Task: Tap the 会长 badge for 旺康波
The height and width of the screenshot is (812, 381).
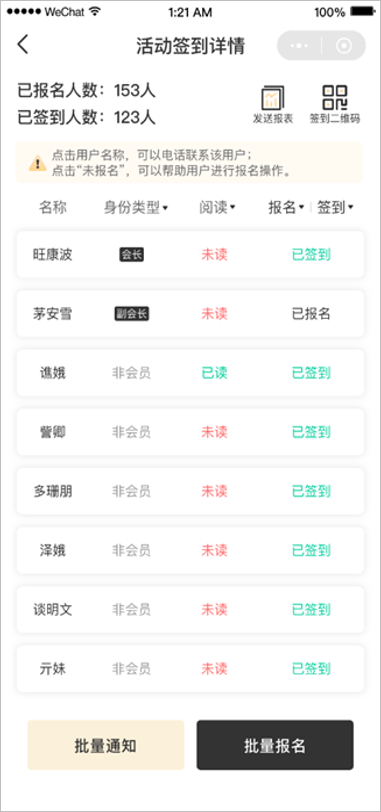Action: [132, 255]
